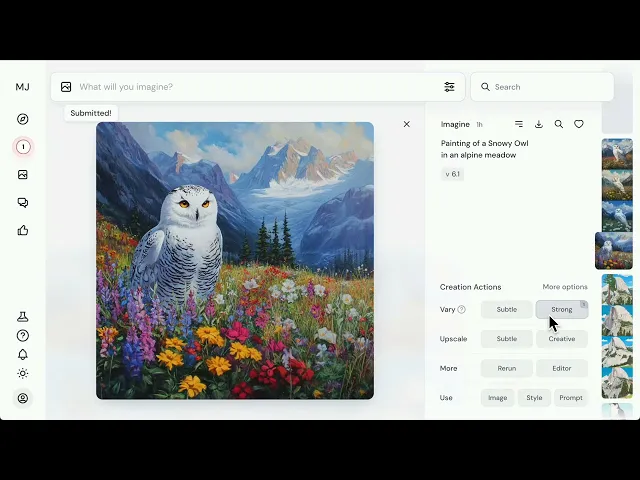Click the magnifier icon in the Search box

point(485,87)
